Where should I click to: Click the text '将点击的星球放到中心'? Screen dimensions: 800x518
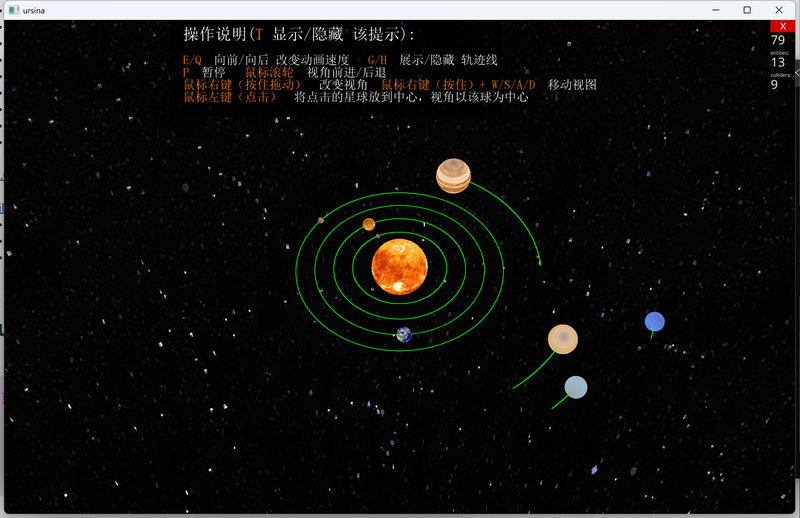356,97
